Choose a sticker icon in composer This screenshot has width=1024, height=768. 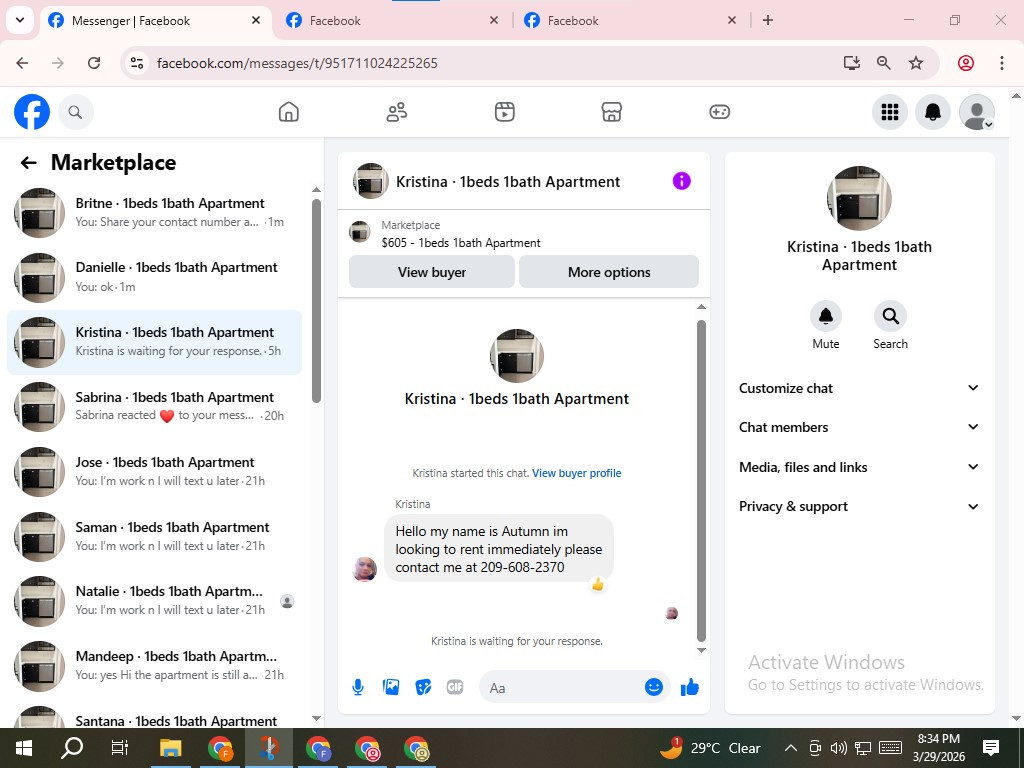coord(423,687)
